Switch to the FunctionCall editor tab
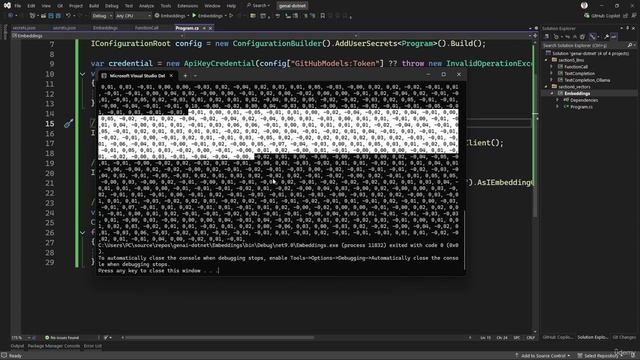This screenshot has height=360, width=640. (x=146, y=28)
